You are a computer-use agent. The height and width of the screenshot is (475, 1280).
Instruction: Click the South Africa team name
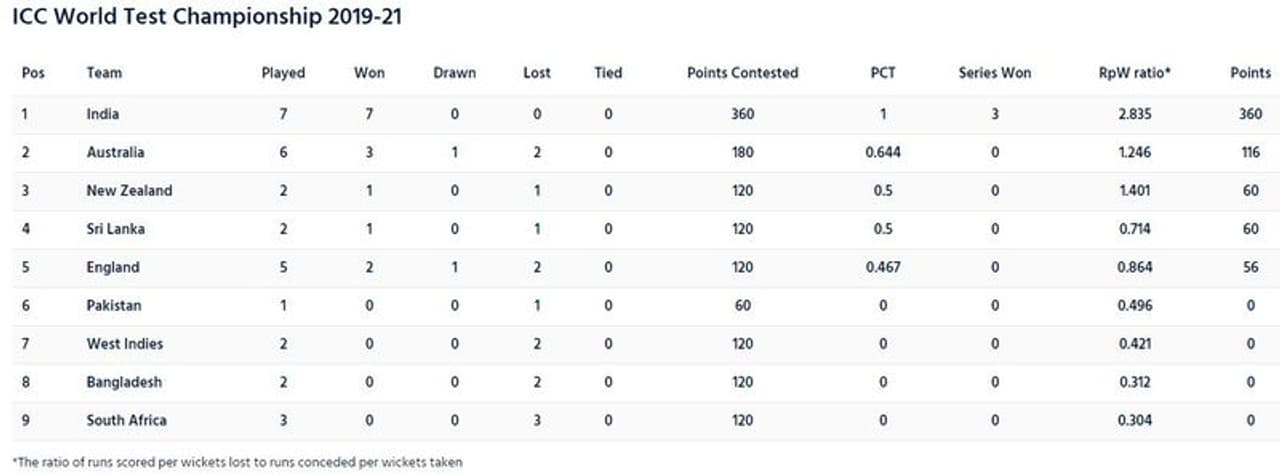pos(127,420)
